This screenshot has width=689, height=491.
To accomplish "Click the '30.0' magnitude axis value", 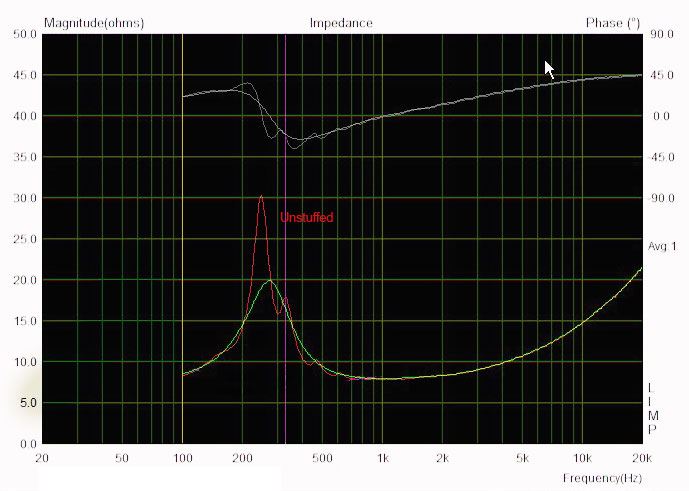I will pos(25,198).
